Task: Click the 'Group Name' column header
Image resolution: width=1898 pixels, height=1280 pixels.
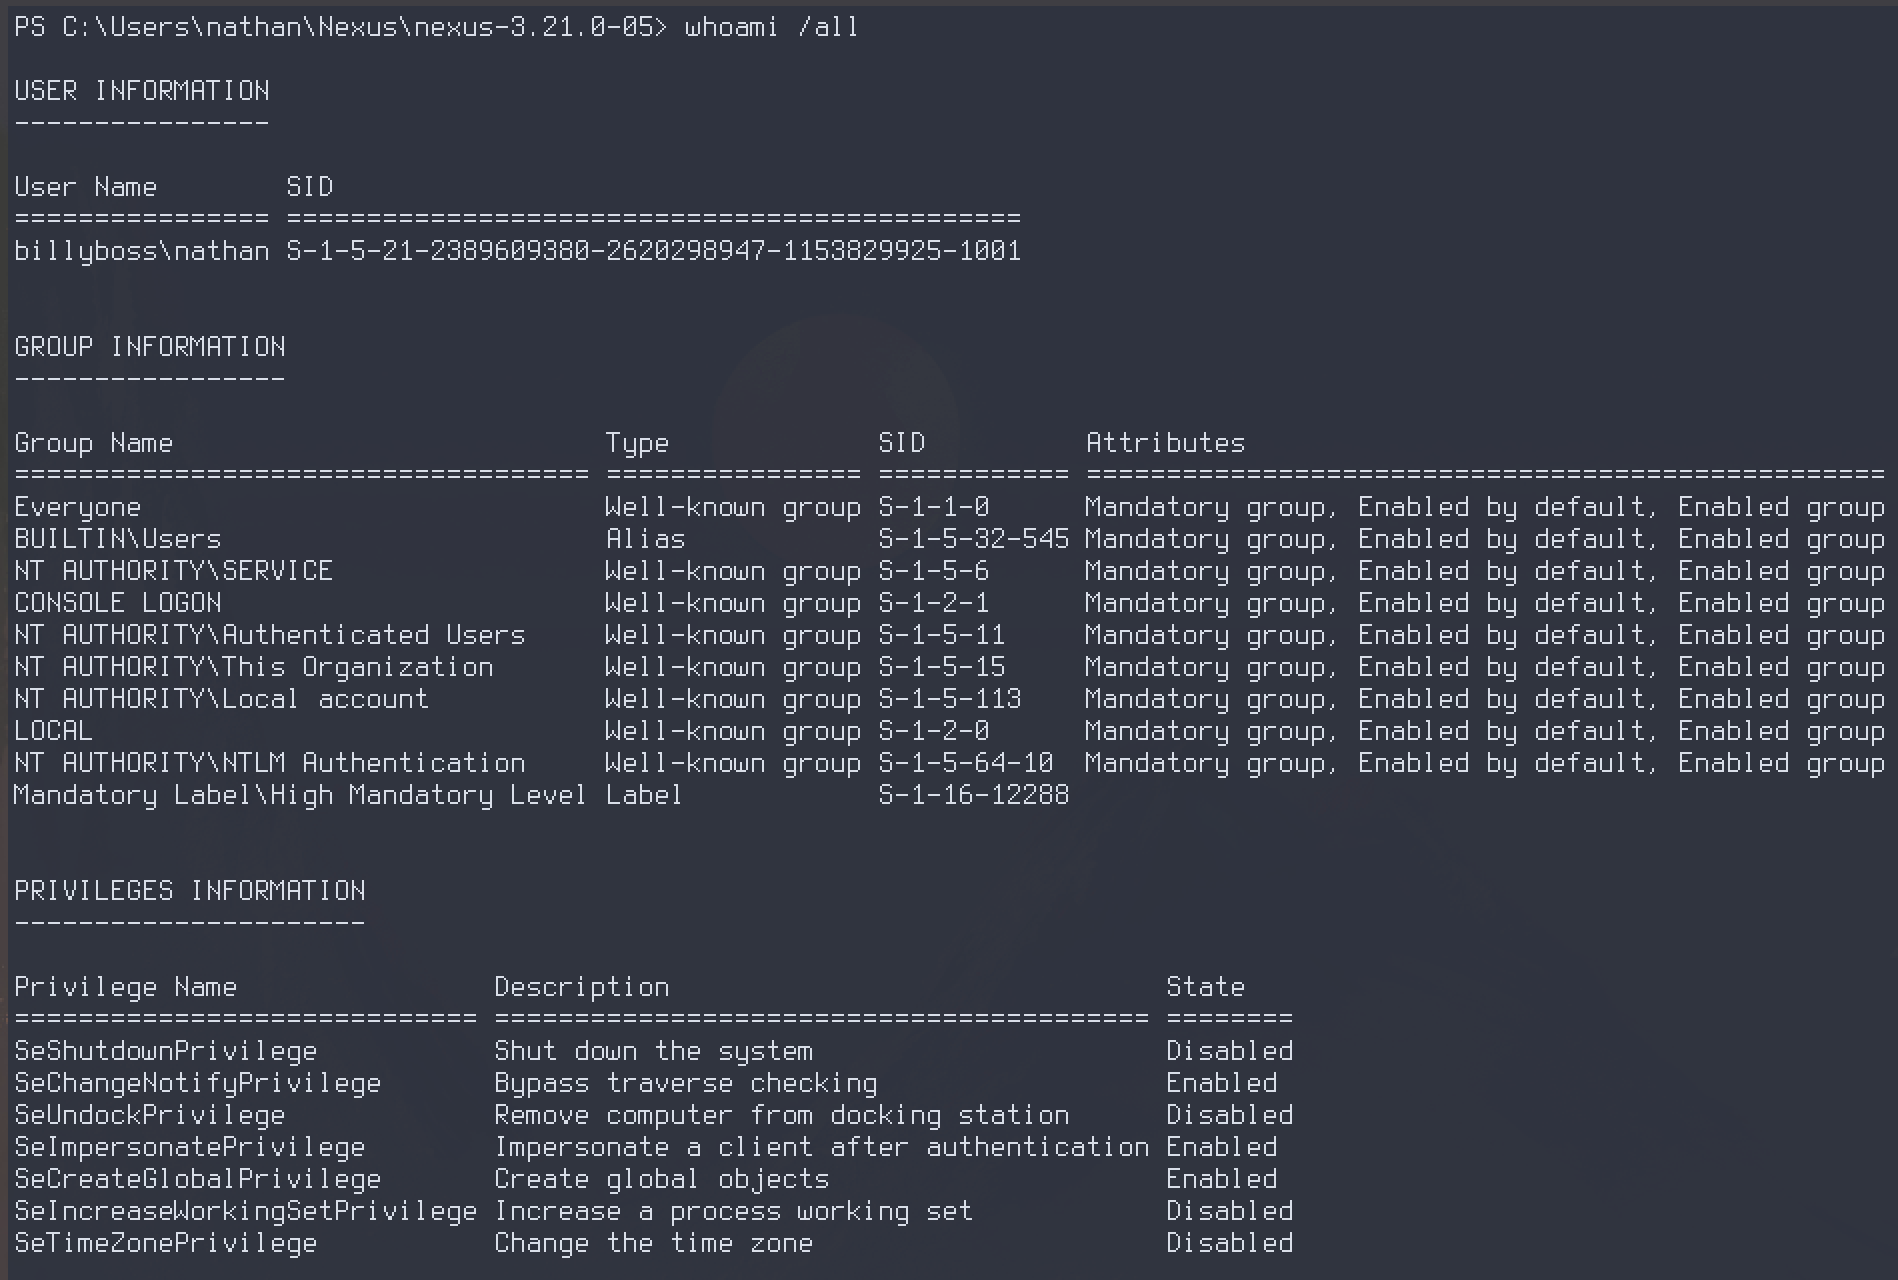Action: tap(94, 443)
